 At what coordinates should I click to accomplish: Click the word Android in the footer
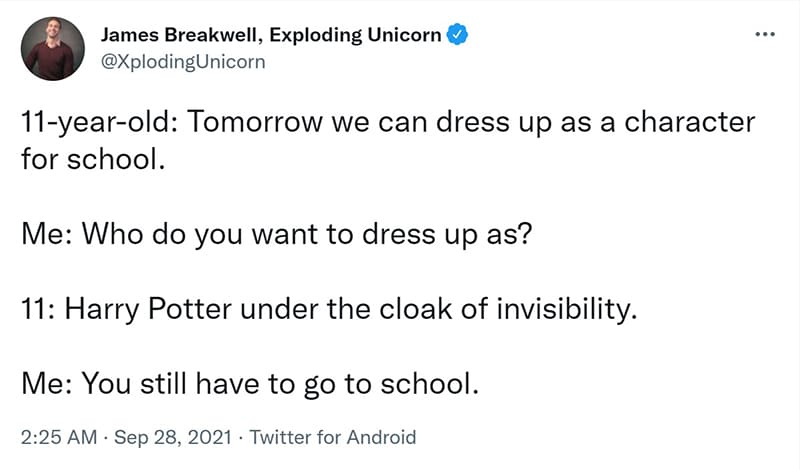(382, 437)
